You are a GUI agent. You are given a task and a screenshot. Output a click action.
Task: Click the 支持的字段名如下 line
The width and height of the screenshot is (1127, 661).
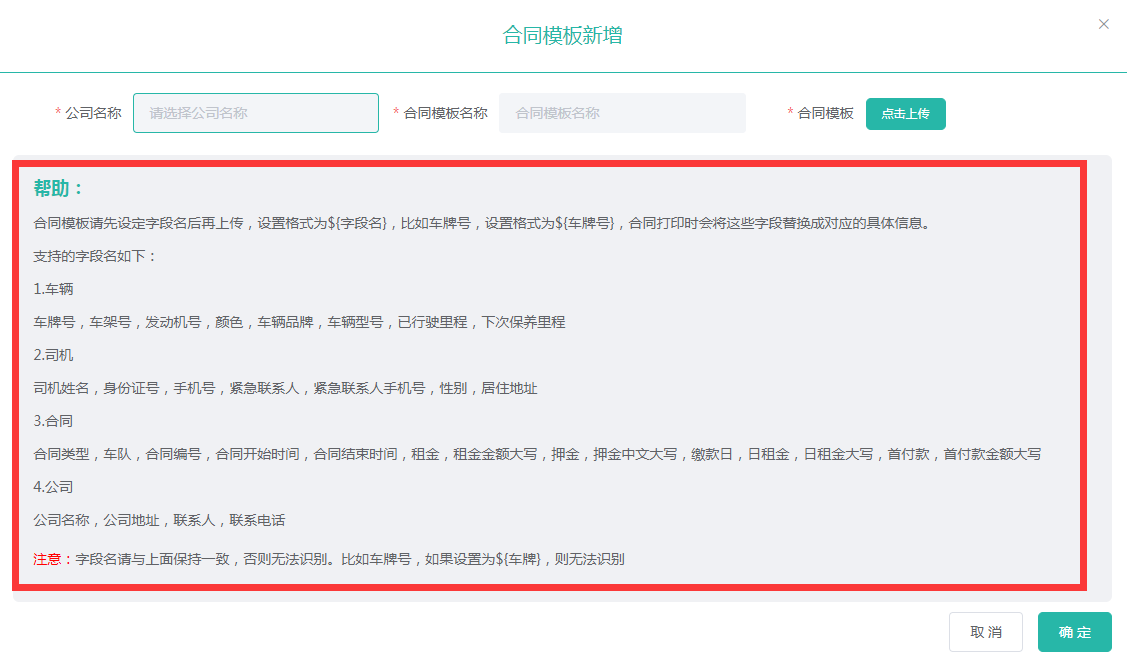pos(95,256)
